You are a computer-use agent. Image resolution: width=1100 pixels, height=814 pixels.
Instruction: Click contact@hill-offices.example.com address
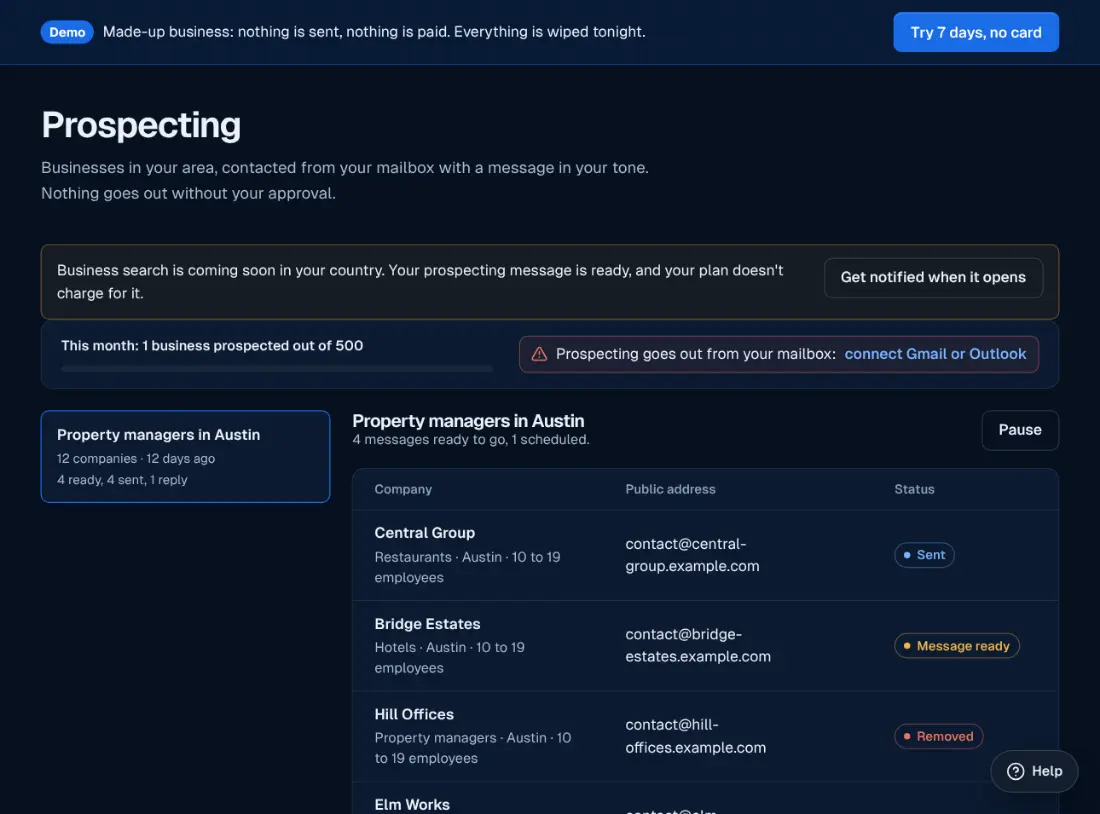pyautogui.click(x=695, y=736)
